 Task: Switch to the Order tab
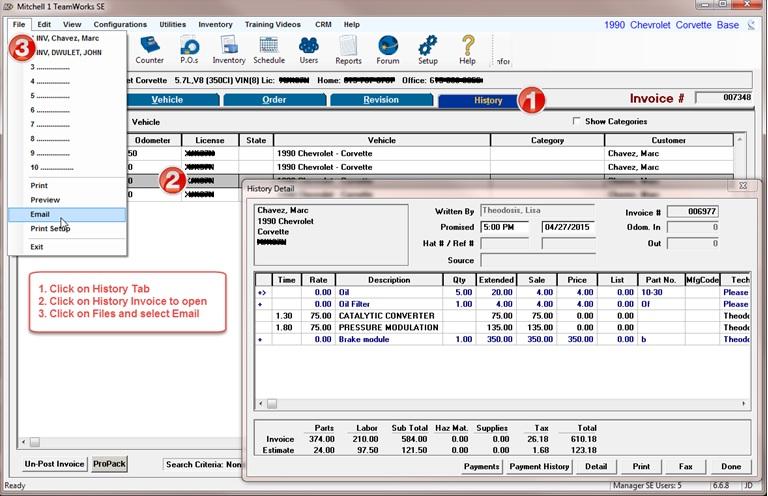tap(274, 100)
